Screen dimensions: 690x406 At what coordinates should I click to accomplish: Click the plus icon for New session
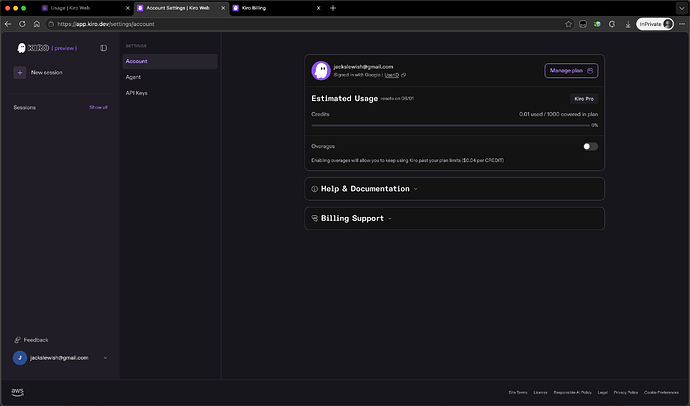click(20, 73)
